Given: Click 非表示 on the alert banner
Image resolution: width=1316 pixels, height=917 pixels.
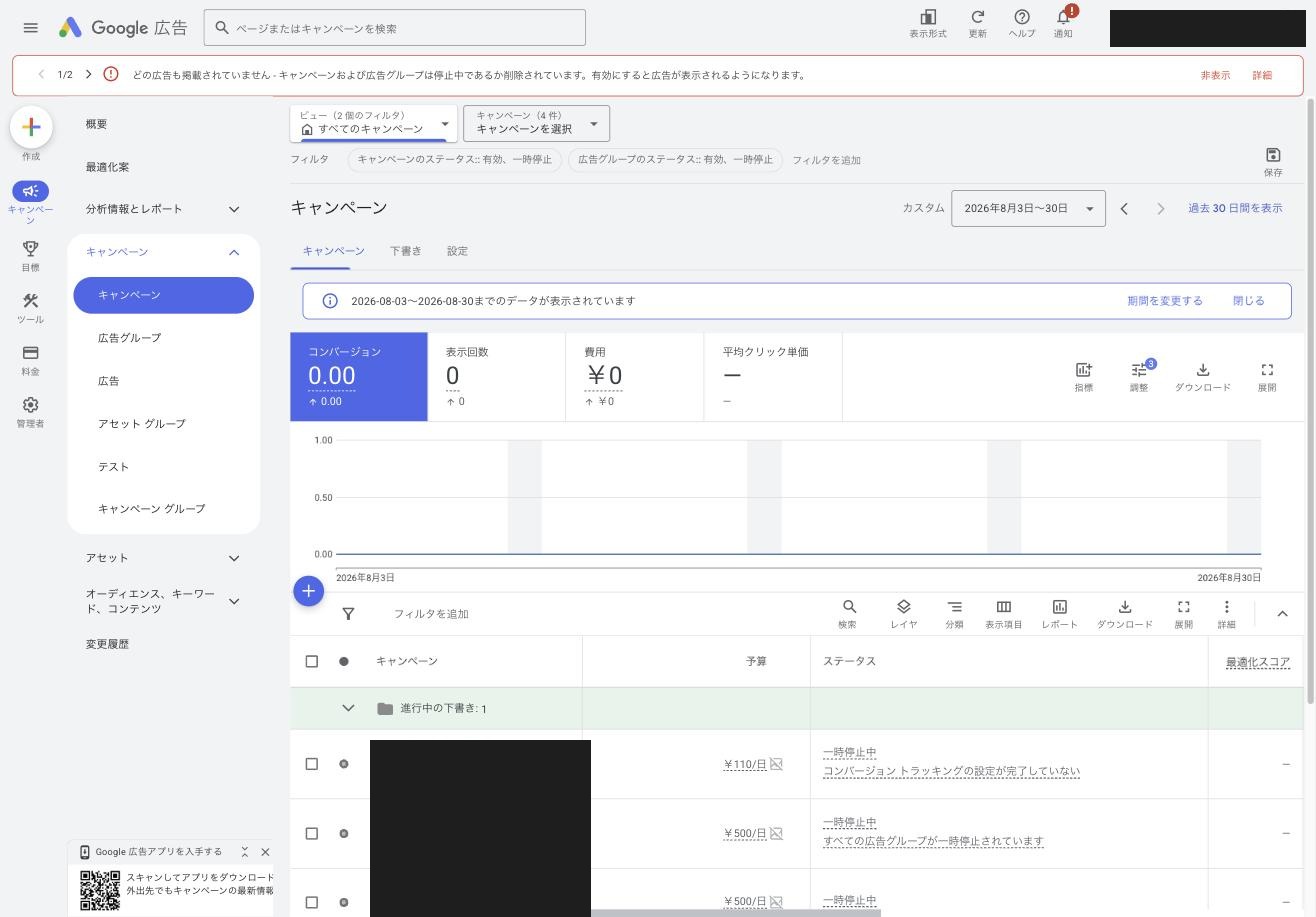Looking at the screenshot, I should point(1215,75).
